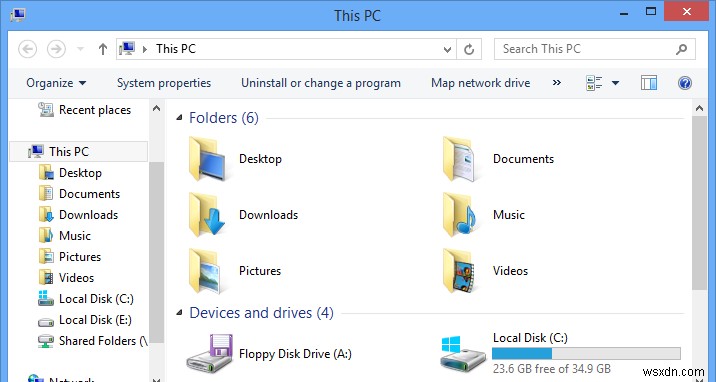Select Pictures in the navigation tree
The image size is (716, 382).
[69, 257]
